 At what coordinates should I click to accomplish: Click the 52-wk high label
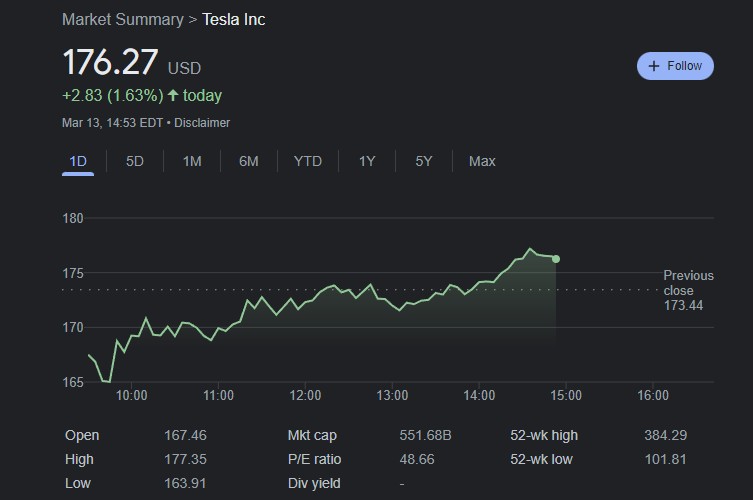point(544,435)
